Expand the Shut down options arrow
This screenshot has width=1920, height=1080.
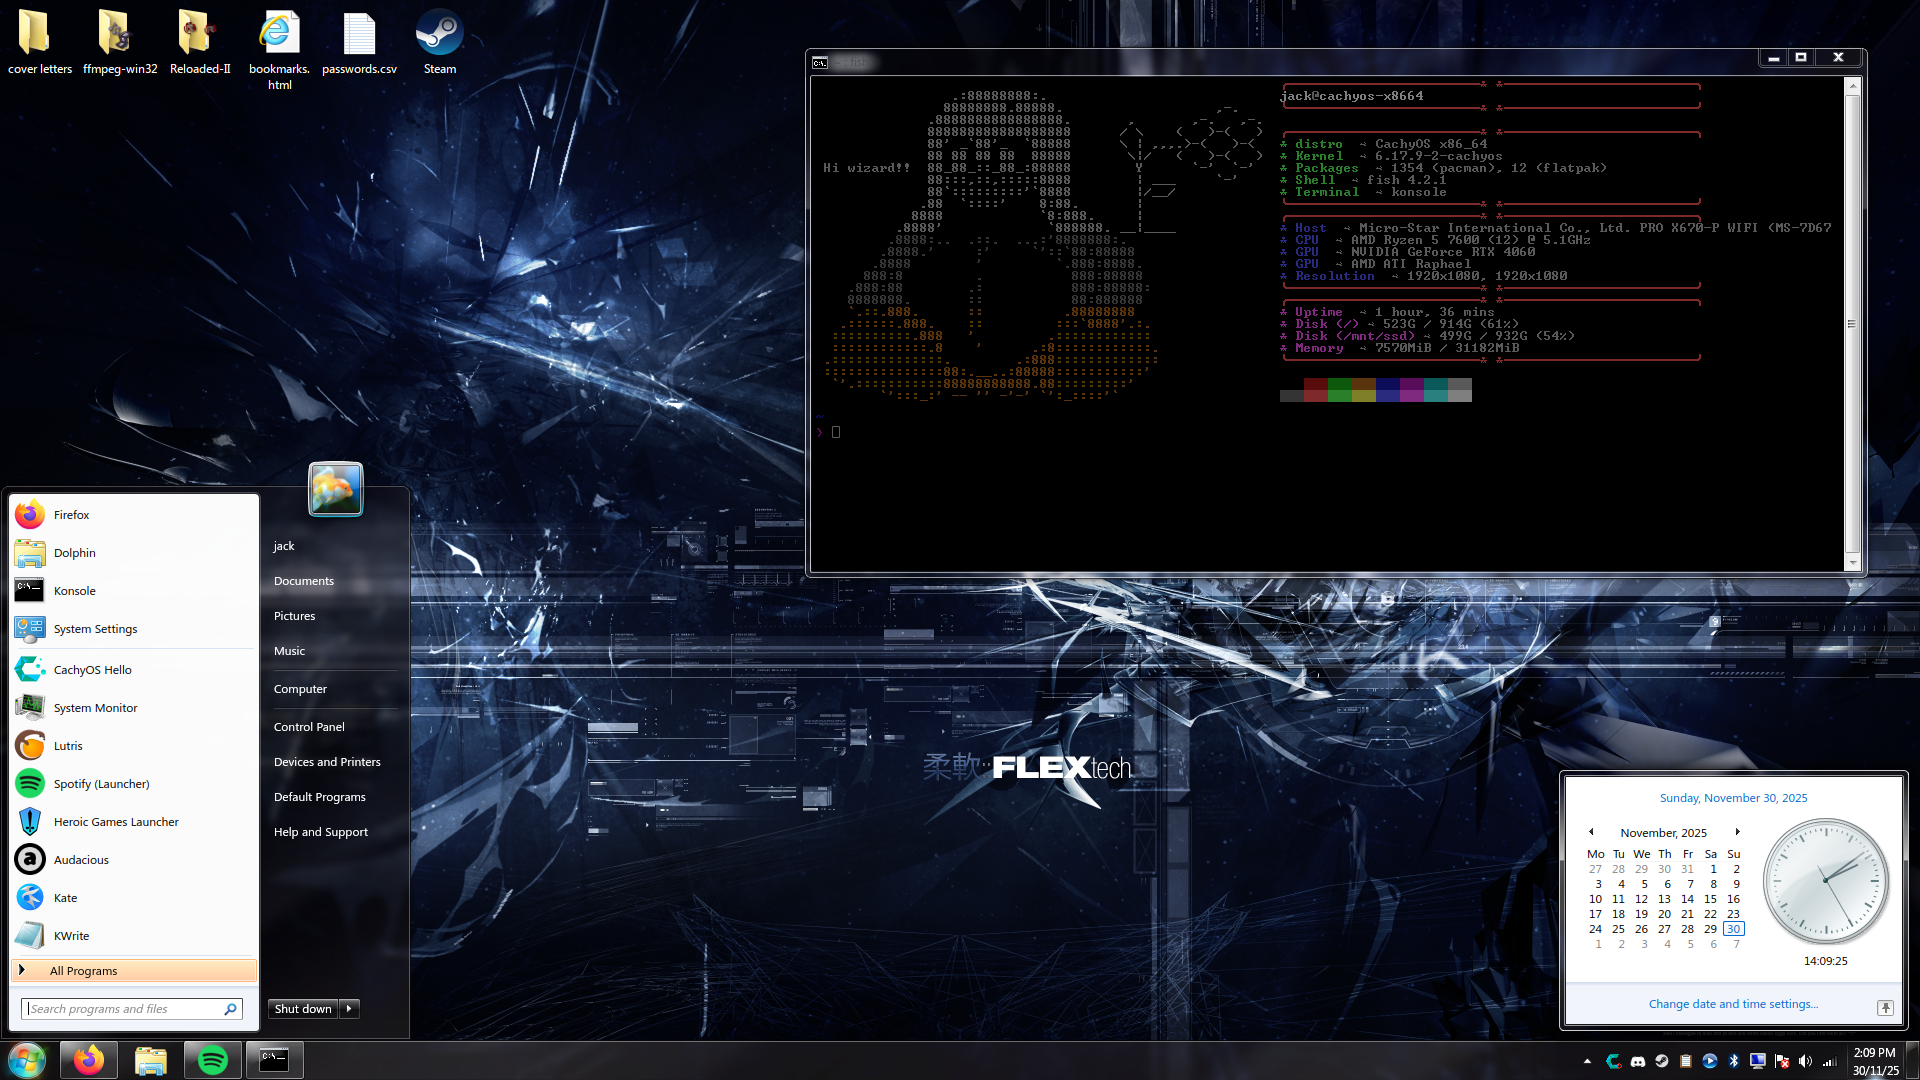[349, 1008]
